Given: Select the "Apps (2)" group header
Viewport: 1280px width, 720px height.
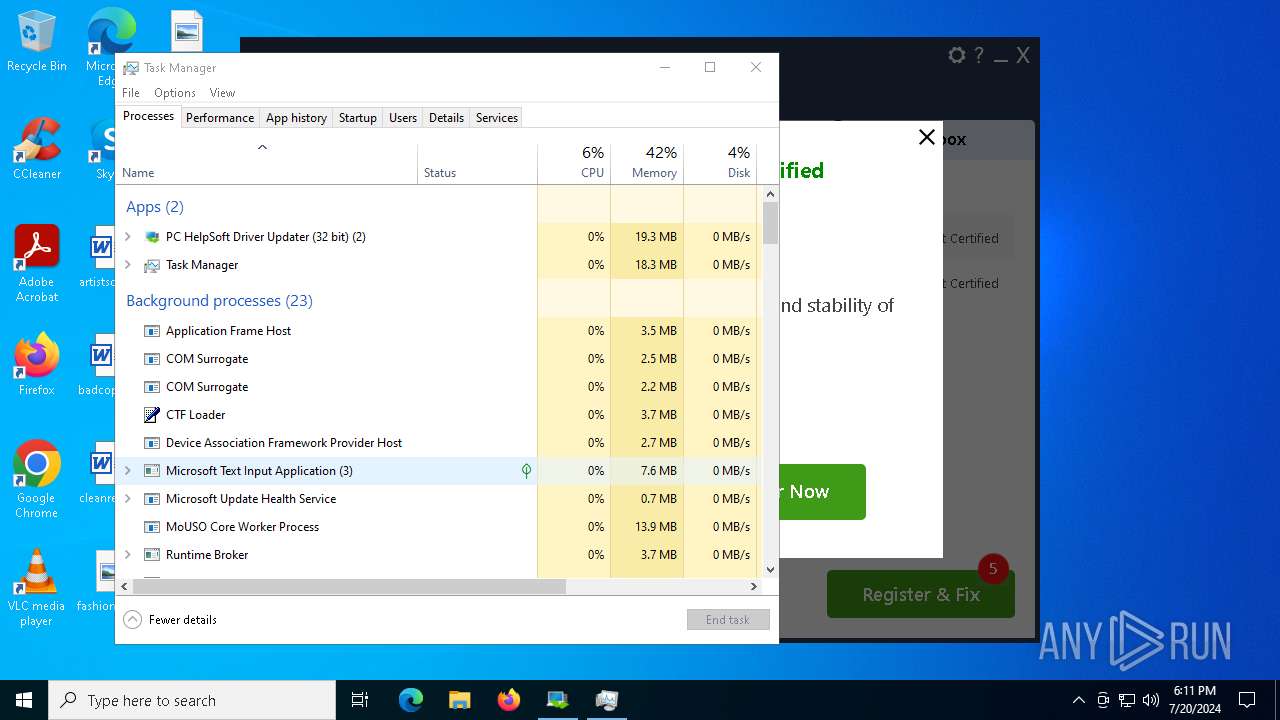Looking at the screenshot, I should tap(155, 207).
